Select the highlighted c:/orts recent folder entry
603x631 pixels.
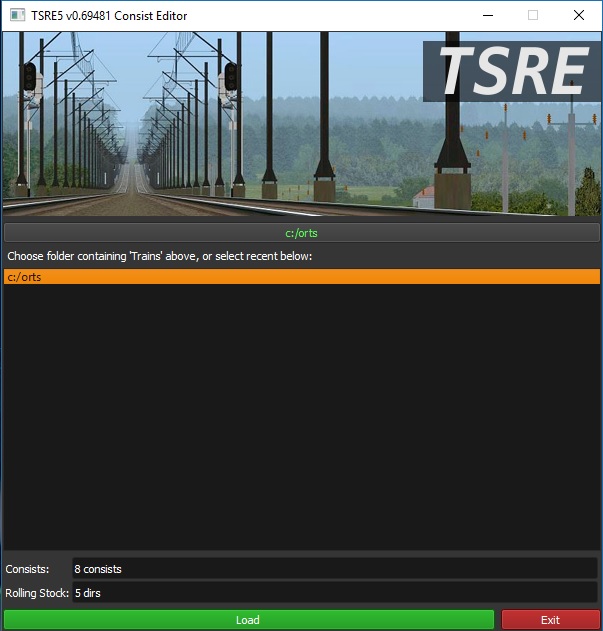click(301, 277)
